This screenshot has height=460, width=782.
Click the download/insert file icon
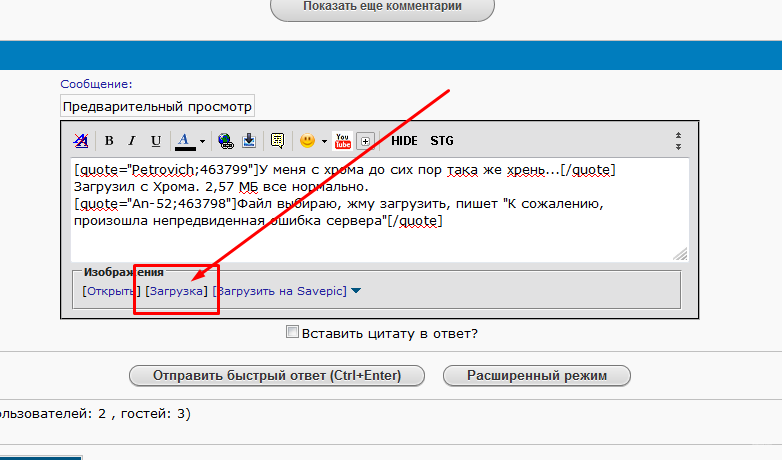point(249,141)
